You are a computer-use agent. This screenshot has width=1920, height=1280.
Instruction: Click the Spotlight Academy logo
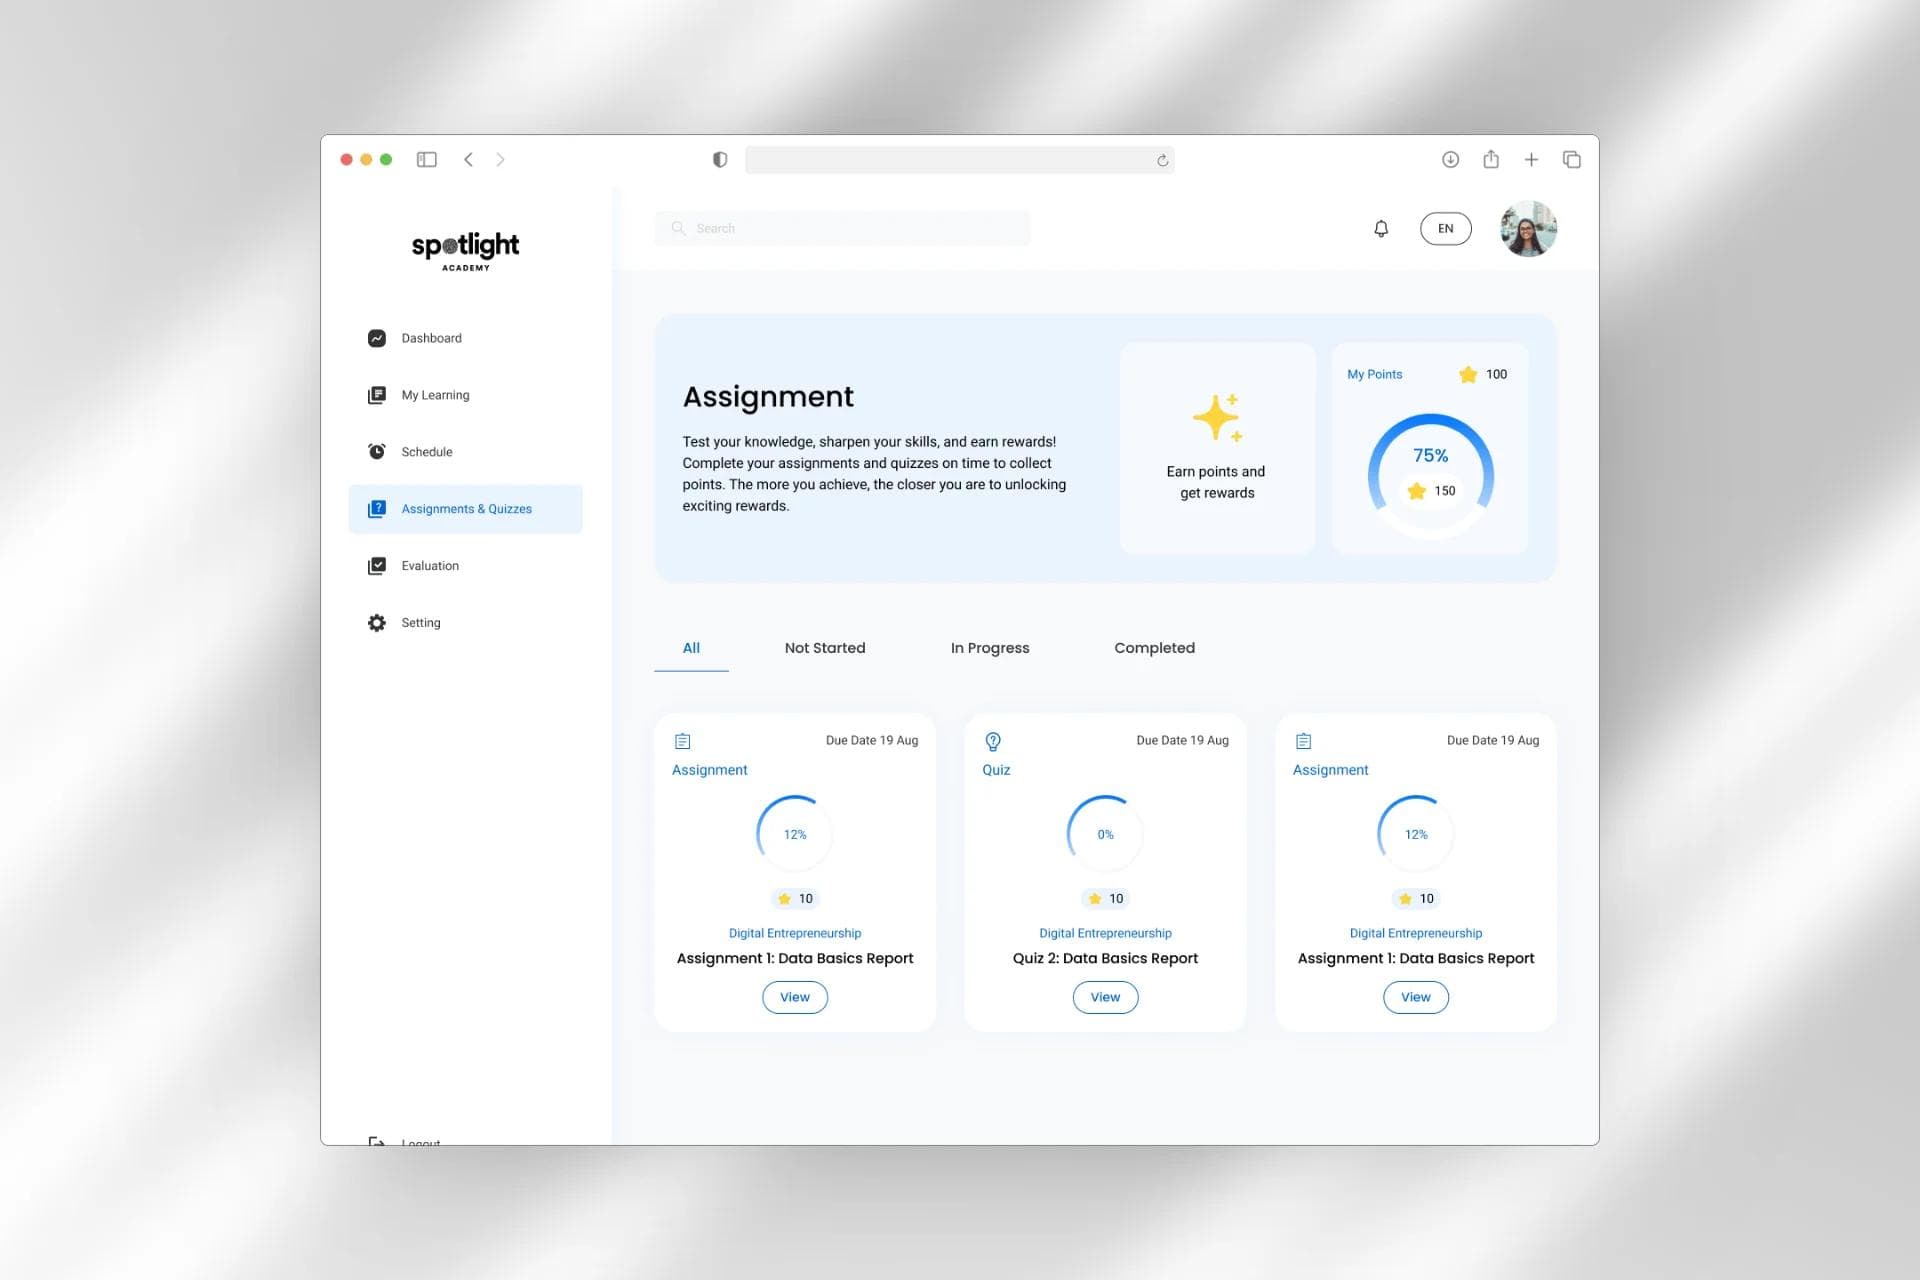click(466, 250)
